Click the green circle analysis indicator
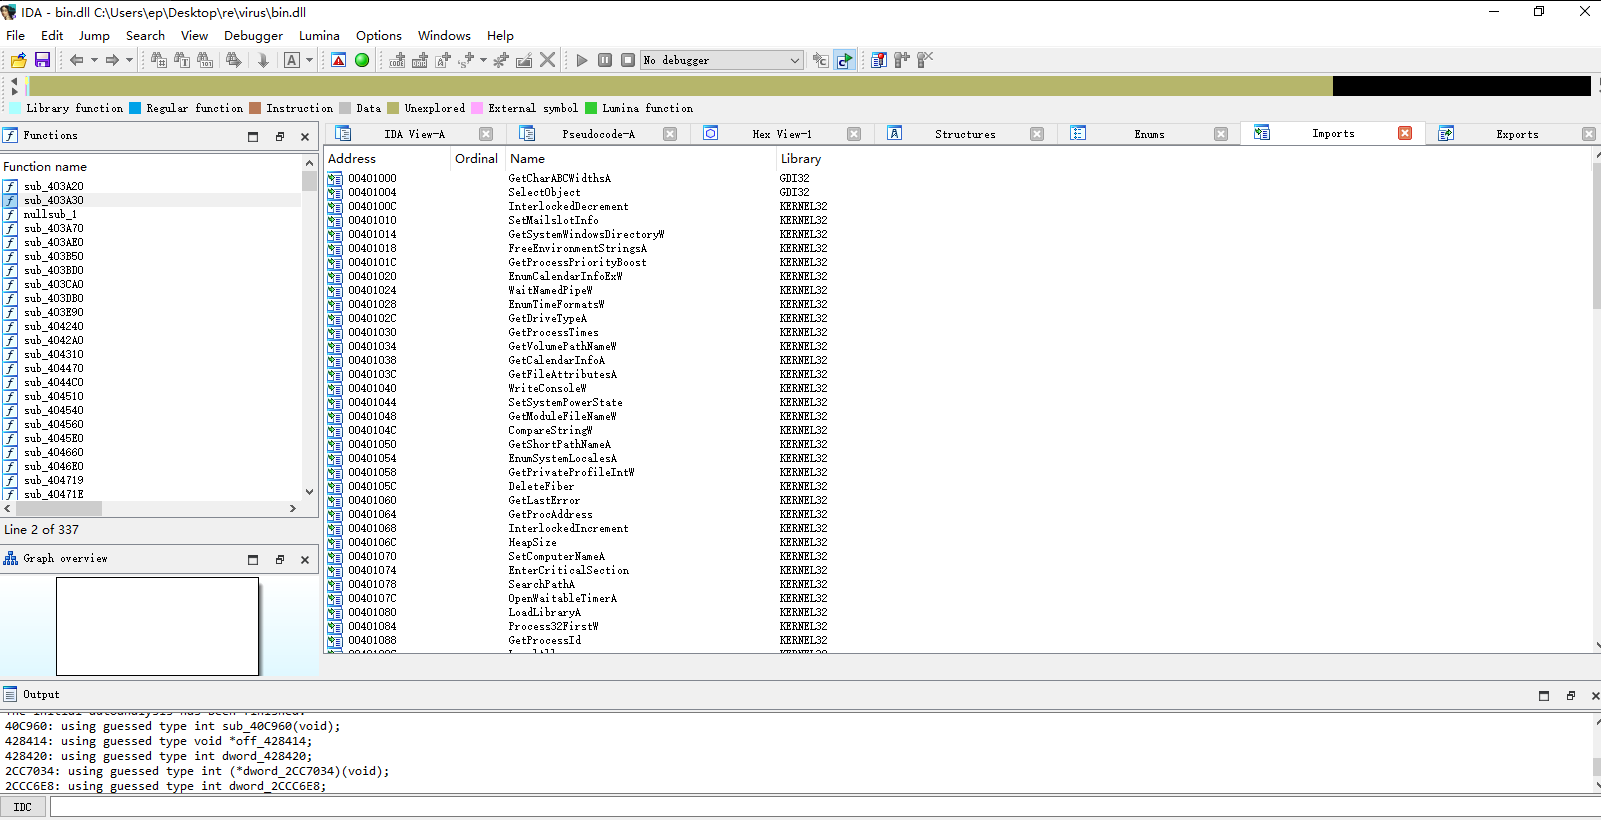 362,60
